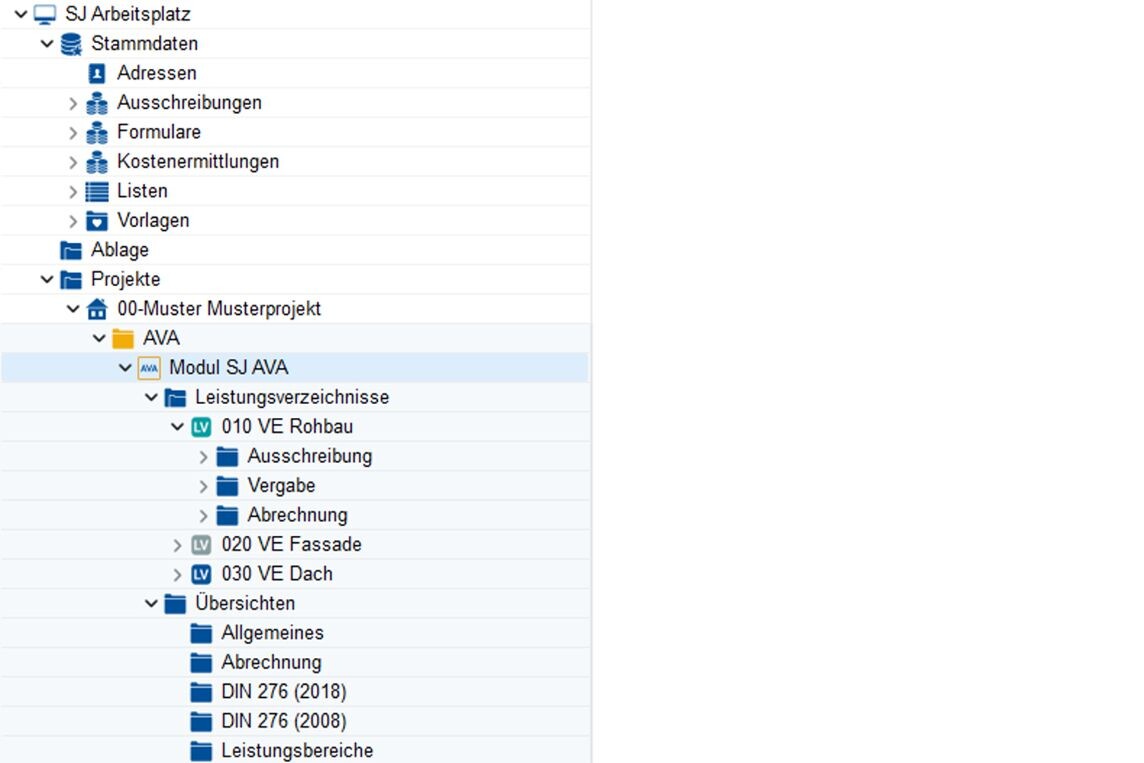1144x763 pixels.
Task: Select the Kostenermittlungen tree item
Action: click(x=197, y=161)
